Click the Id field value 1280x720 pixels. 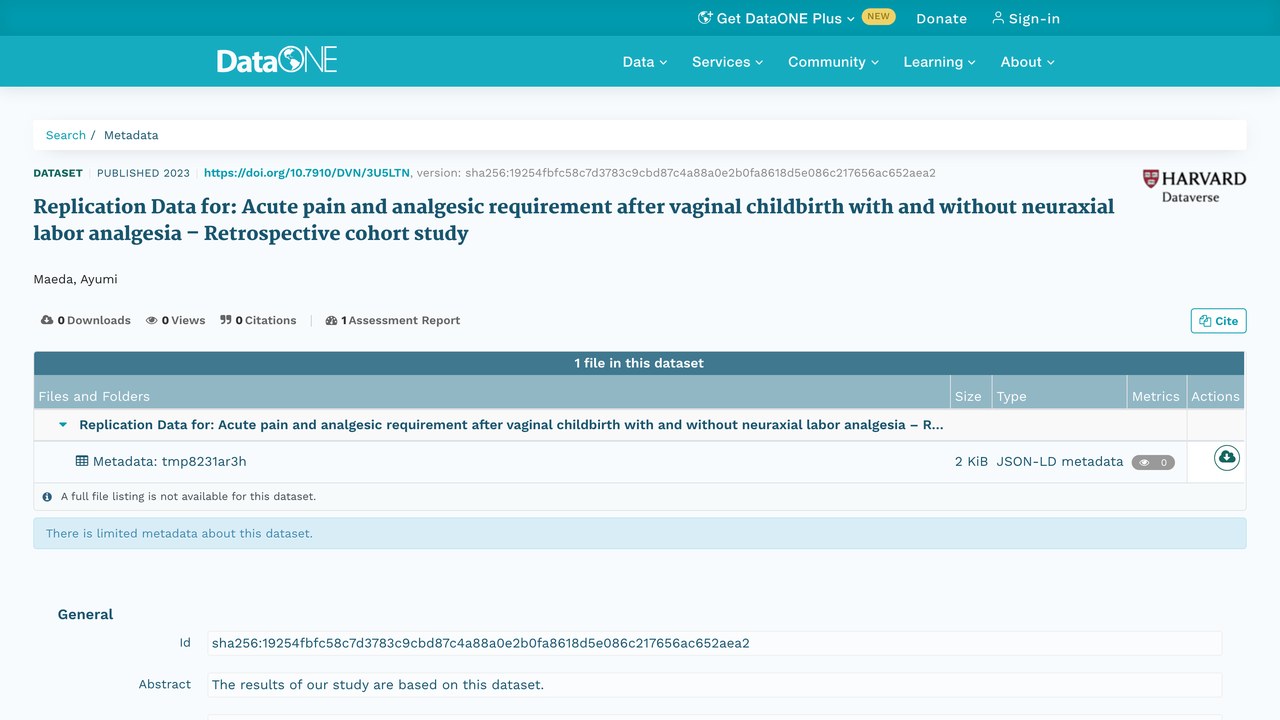click(714, 643)
